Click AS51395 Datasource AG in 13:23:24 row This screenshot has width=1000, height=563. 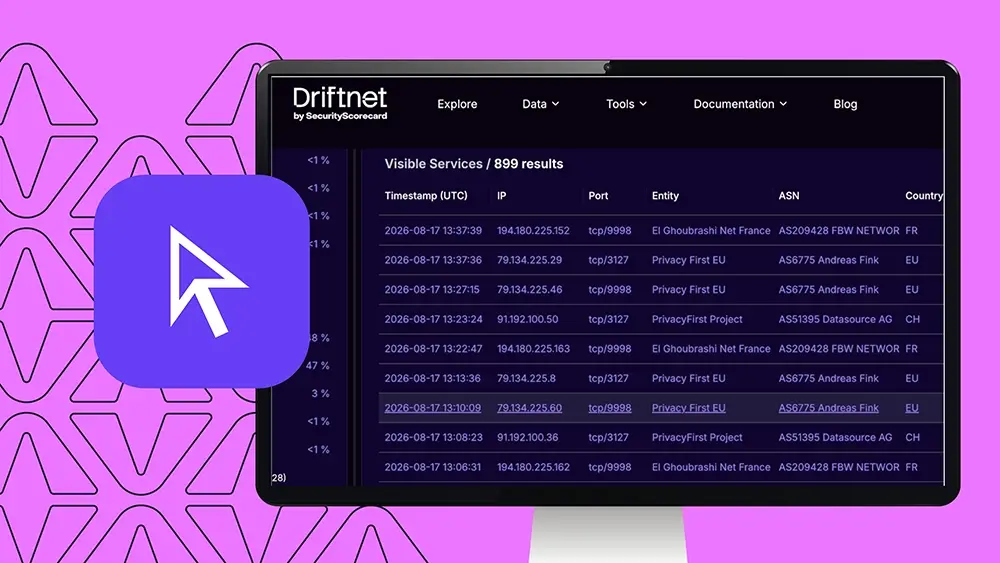tap(835, 319)
